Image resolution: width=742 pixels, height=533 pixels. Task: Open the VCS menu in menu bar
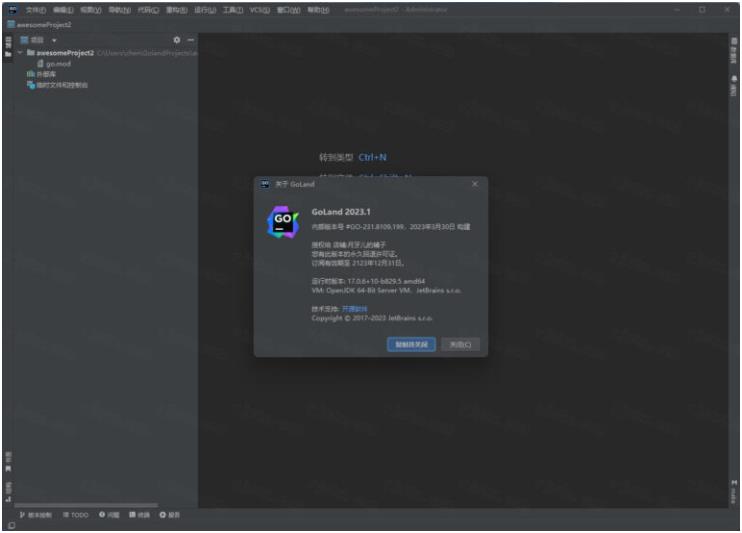(260, 10)
